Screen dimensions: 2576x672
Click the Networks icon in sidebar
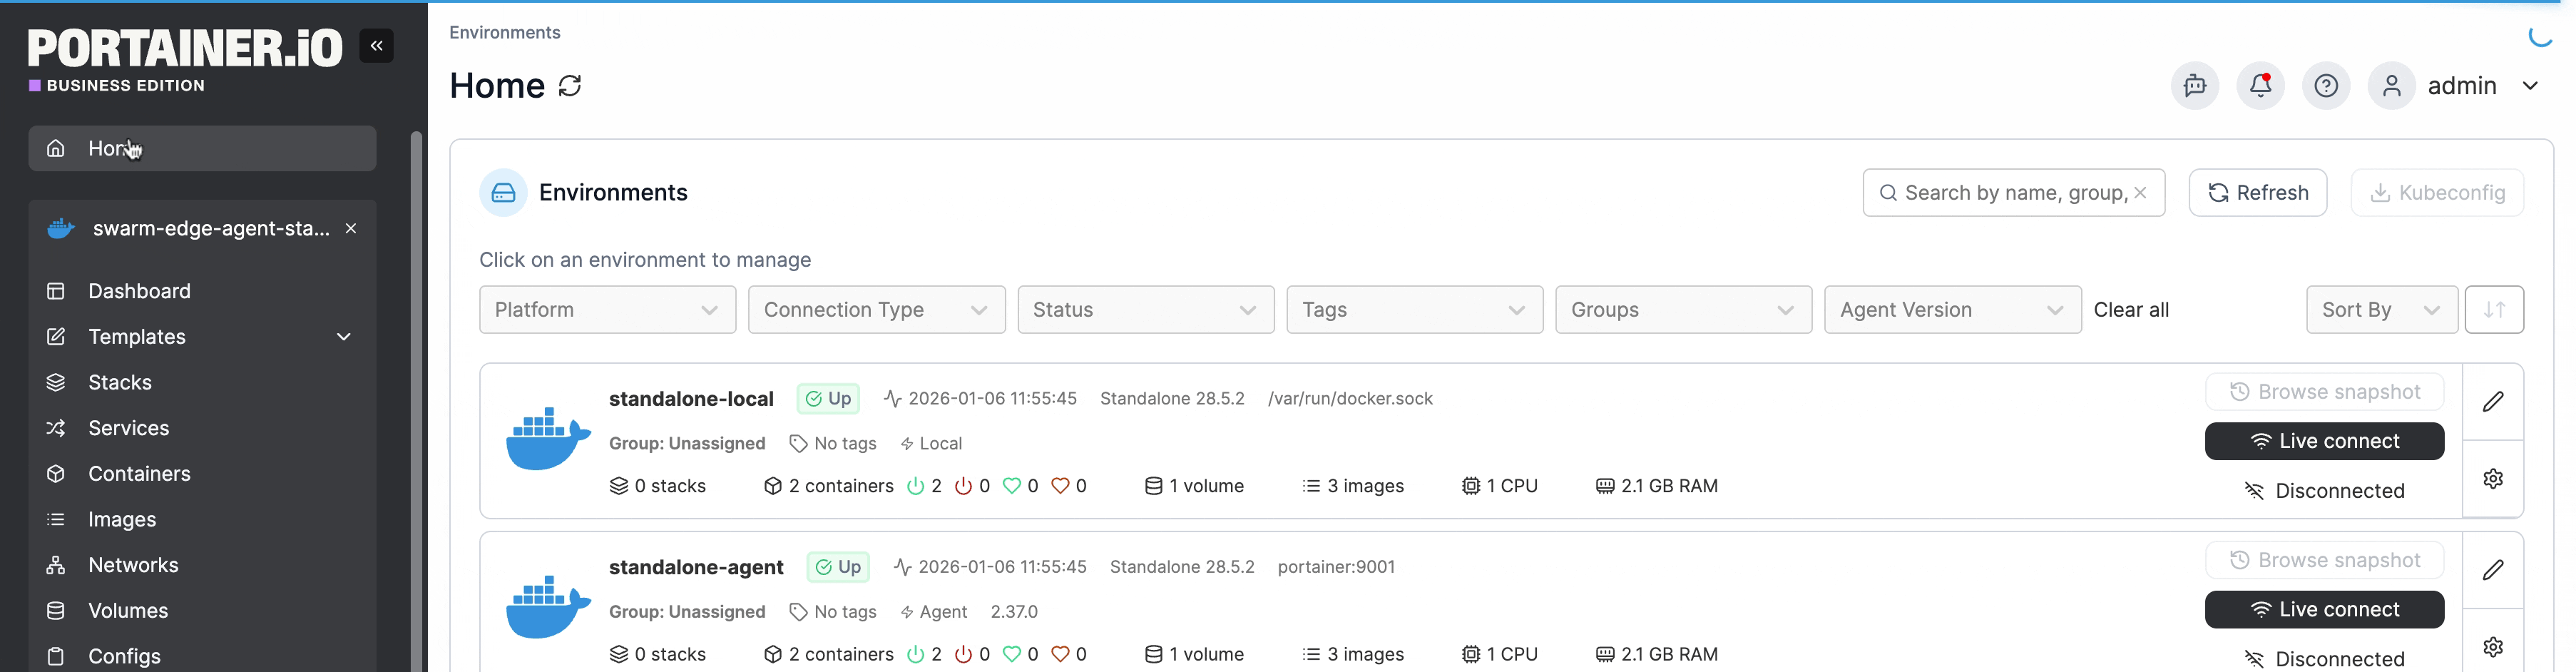(x=56, y=565)
